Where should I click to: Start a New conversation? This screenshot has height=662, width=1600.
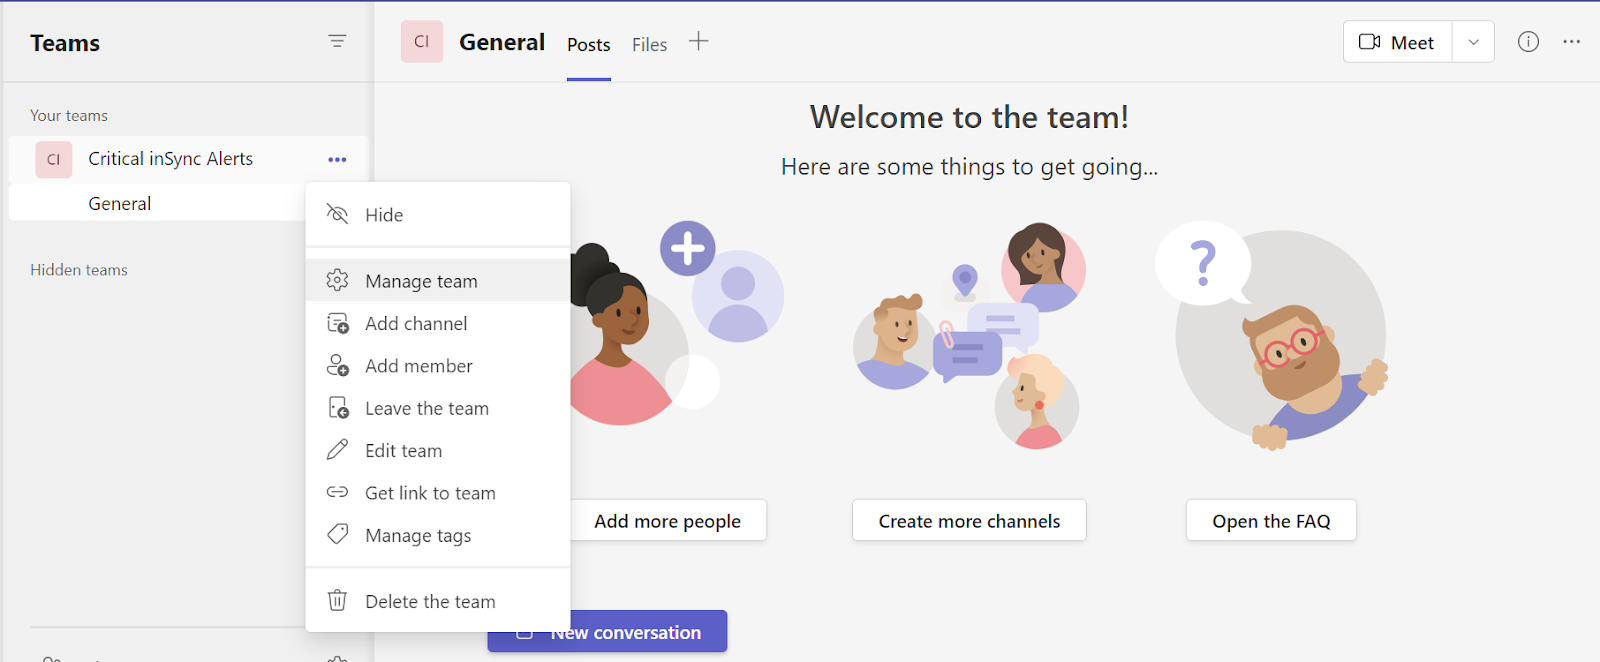coord(607,632)
